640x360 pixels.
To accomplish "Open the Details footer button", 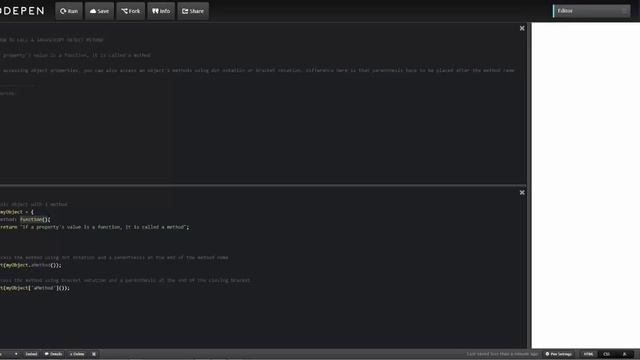I will pyautogui.click(x=53, y=354).
